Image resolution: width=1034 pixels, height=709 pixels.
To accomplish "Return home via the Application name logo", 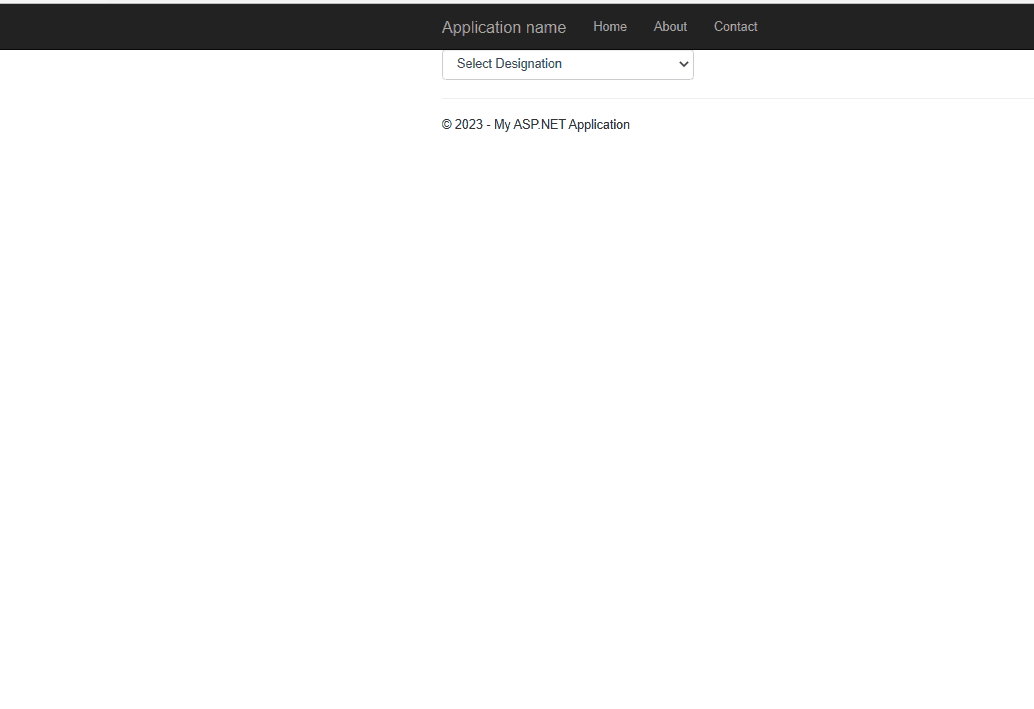I will coord(503,27).
